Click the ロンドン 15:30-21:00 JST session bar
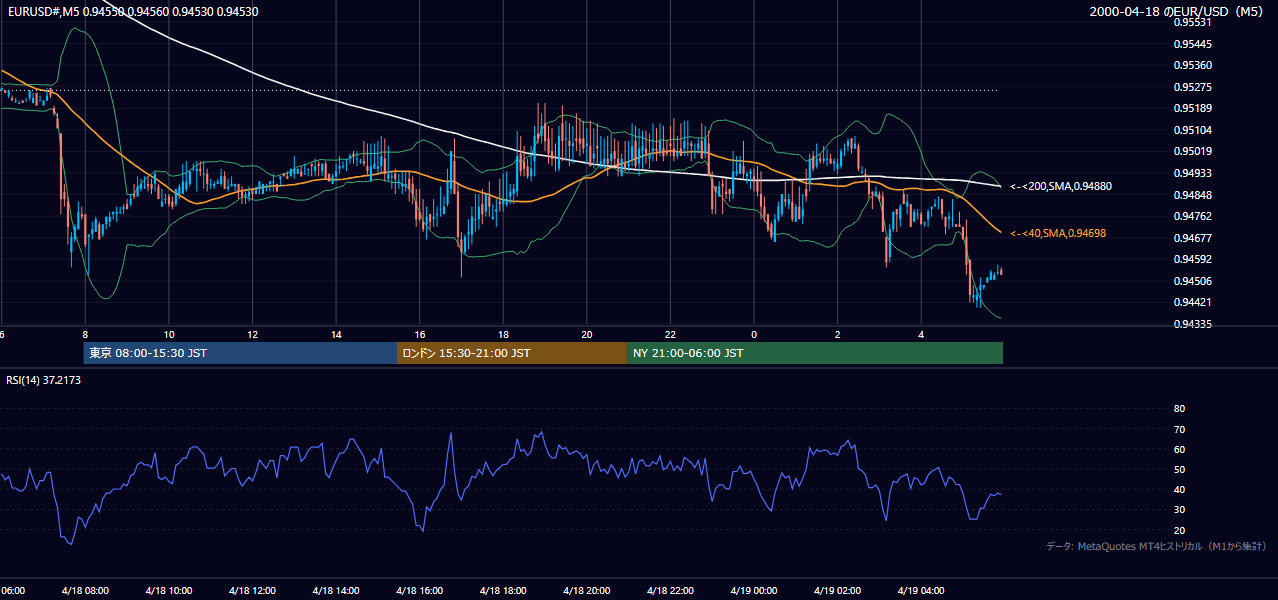Screen dimensions: 1278x600 512,353
